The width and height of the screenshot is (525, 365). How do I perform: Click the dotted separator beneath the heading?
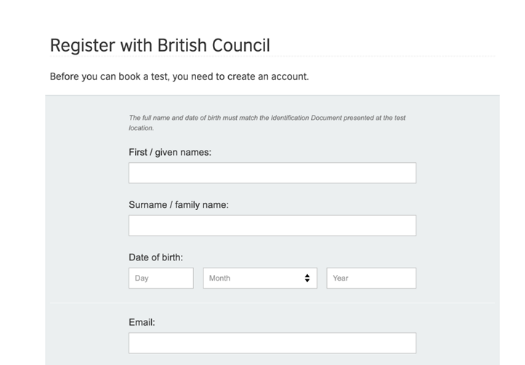pyautogui.click(x=272, y=57)
